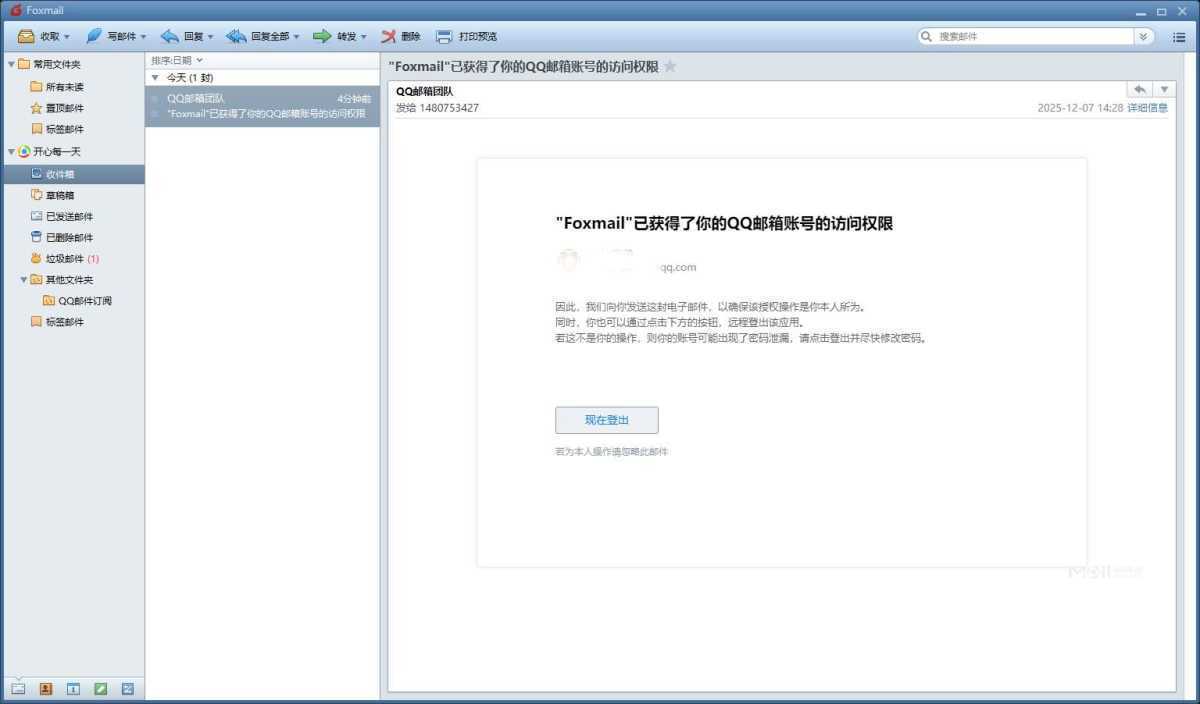
Task: Toggle the reply direction arrow in mail header
Action: 1138,89
